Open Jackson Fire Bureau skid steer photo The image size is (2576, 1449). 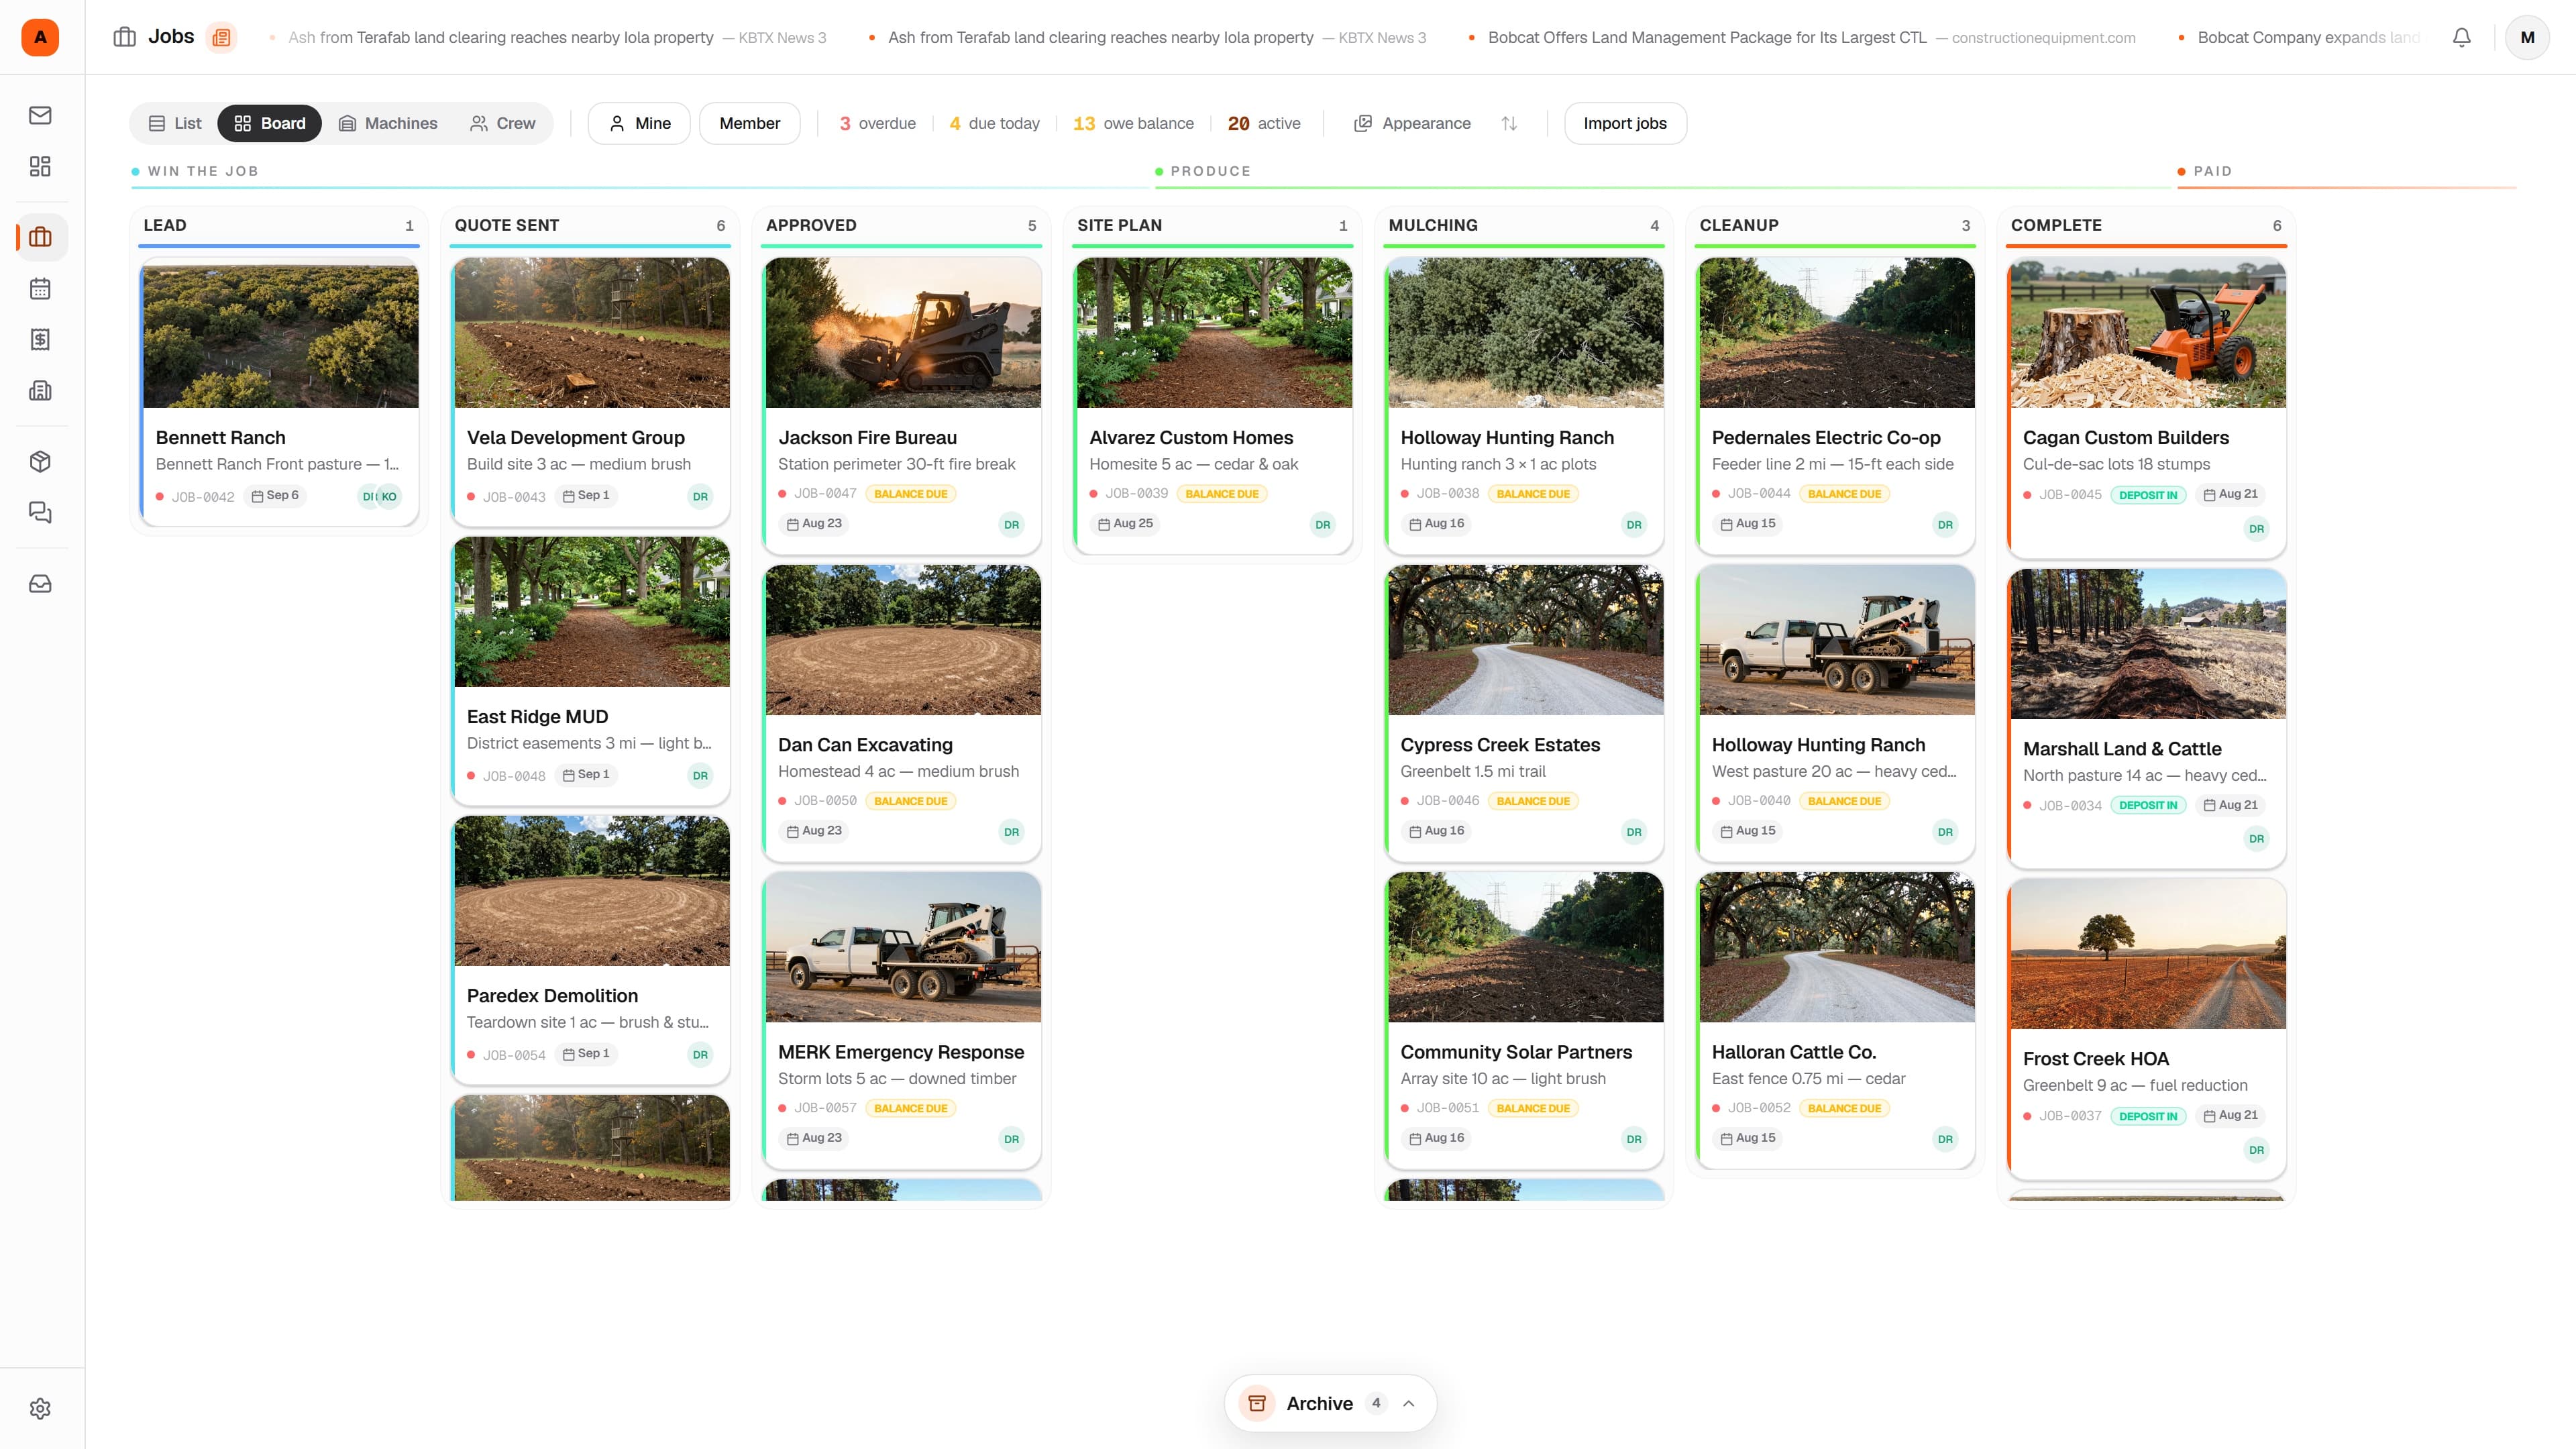(903, 333)
